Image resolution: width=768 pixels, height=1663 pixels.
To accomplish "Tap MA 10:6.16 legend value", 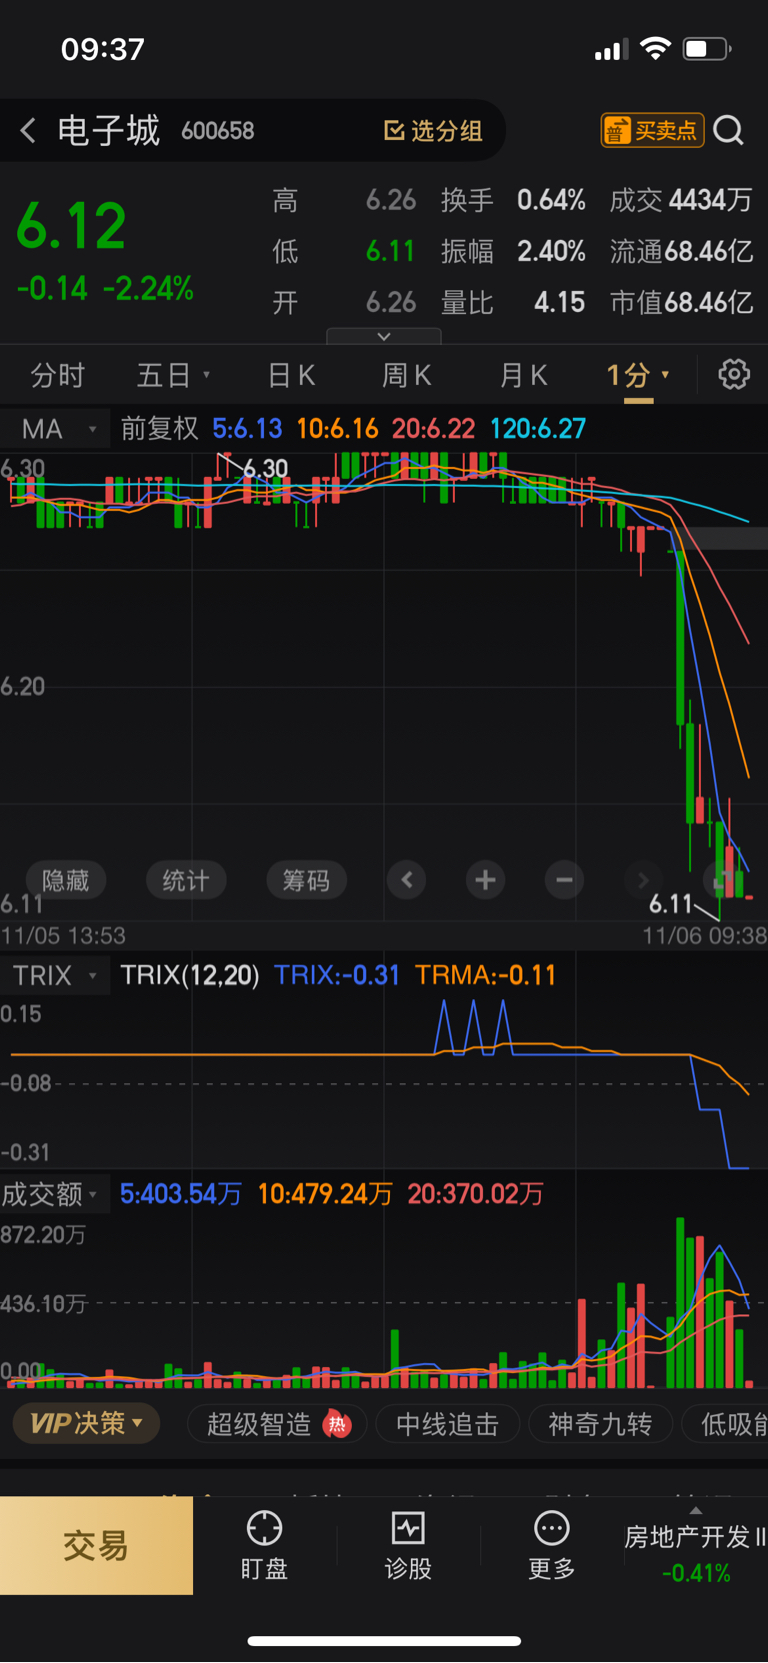I will [x=337, y=429].
